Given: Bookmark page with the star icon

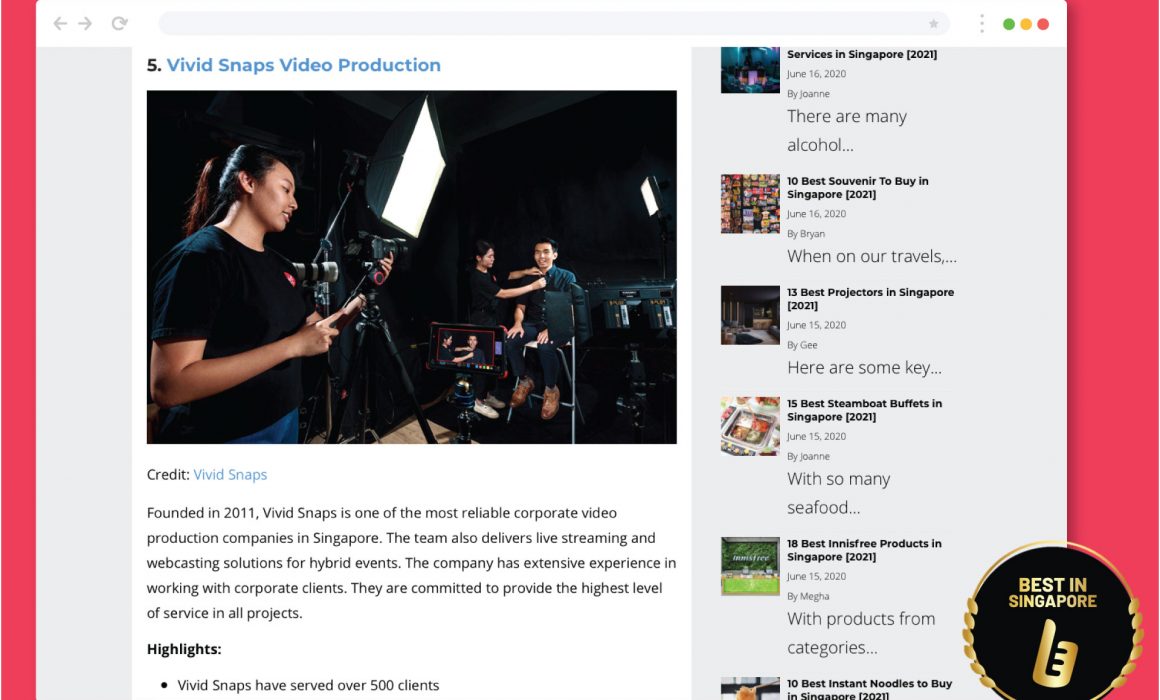Looking at the screenshot, I should [x=933, y=24].
